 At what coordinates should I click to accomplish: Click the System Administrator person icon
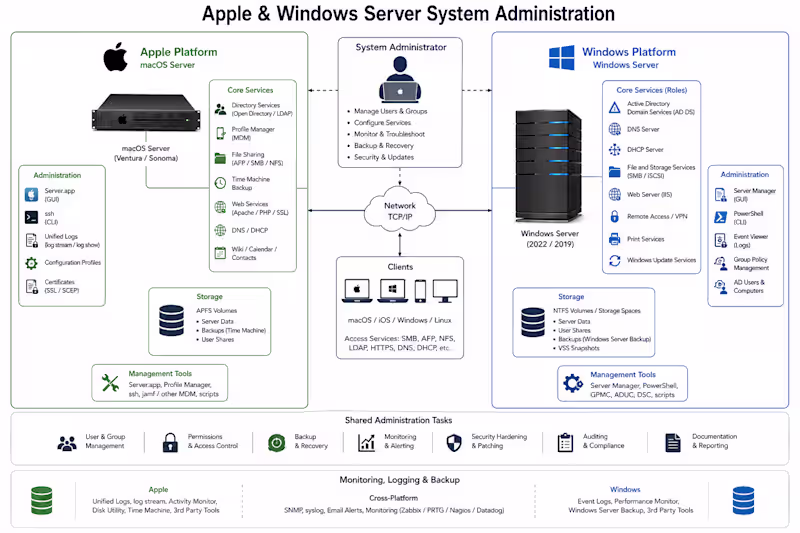(x=400, y=79)
